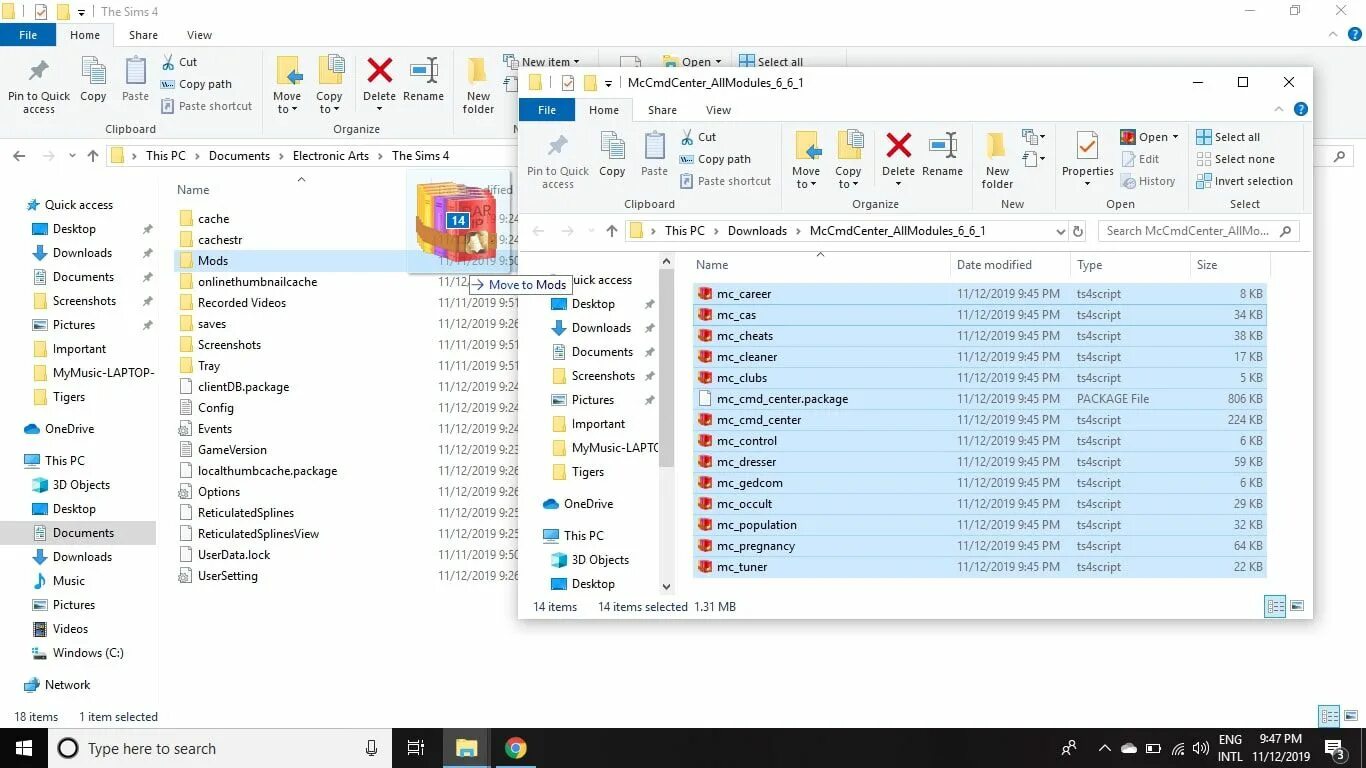Image resolution: width=1366 pixels, height=768 pixels.
Task: Click Rename icon in McCmdCenter window ribbon
Action: (x=942, y=147)
